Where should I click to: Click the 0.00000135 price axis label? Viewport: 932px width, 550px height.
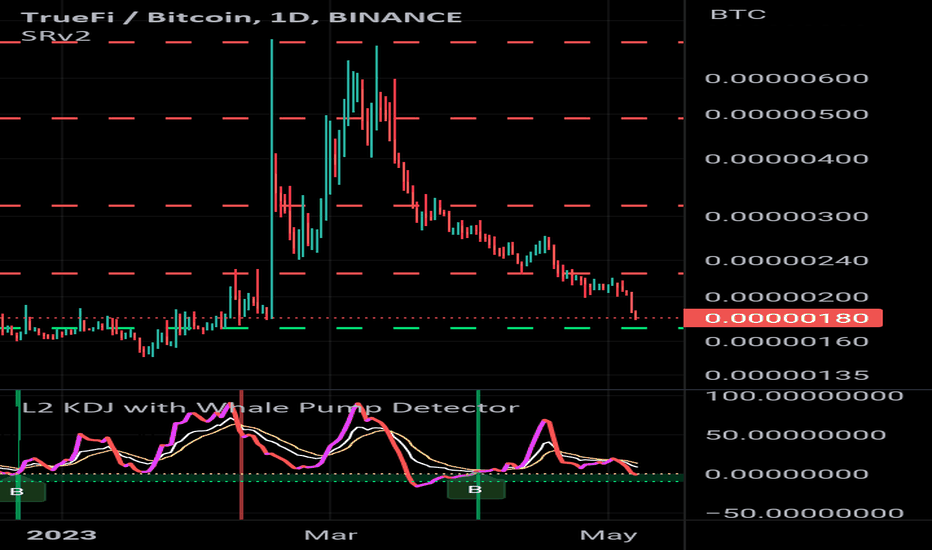pyautogui.click(x=786, y=375)
